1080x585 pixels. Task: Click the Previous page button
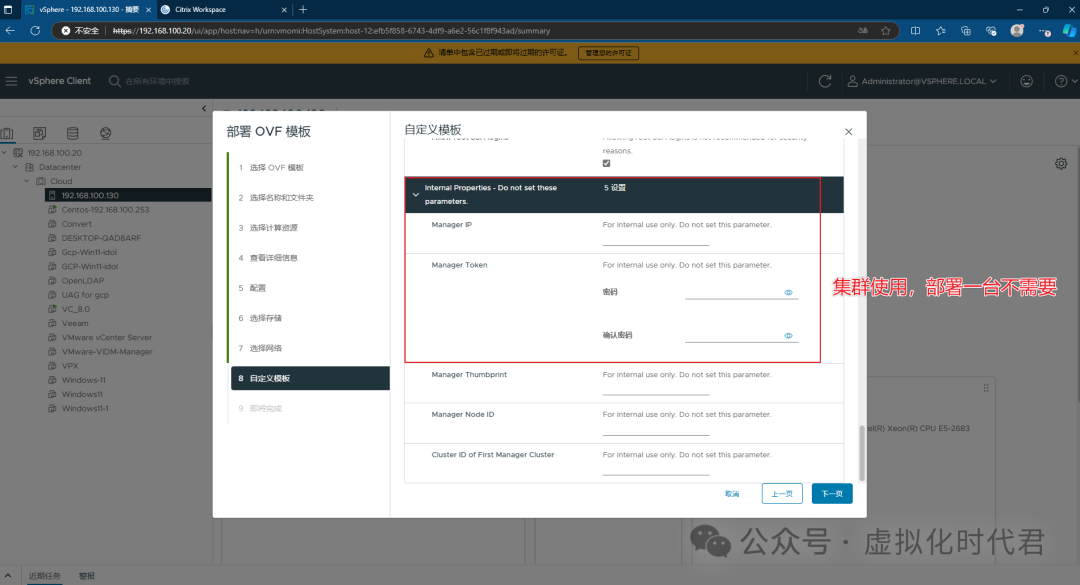(782, 493)
